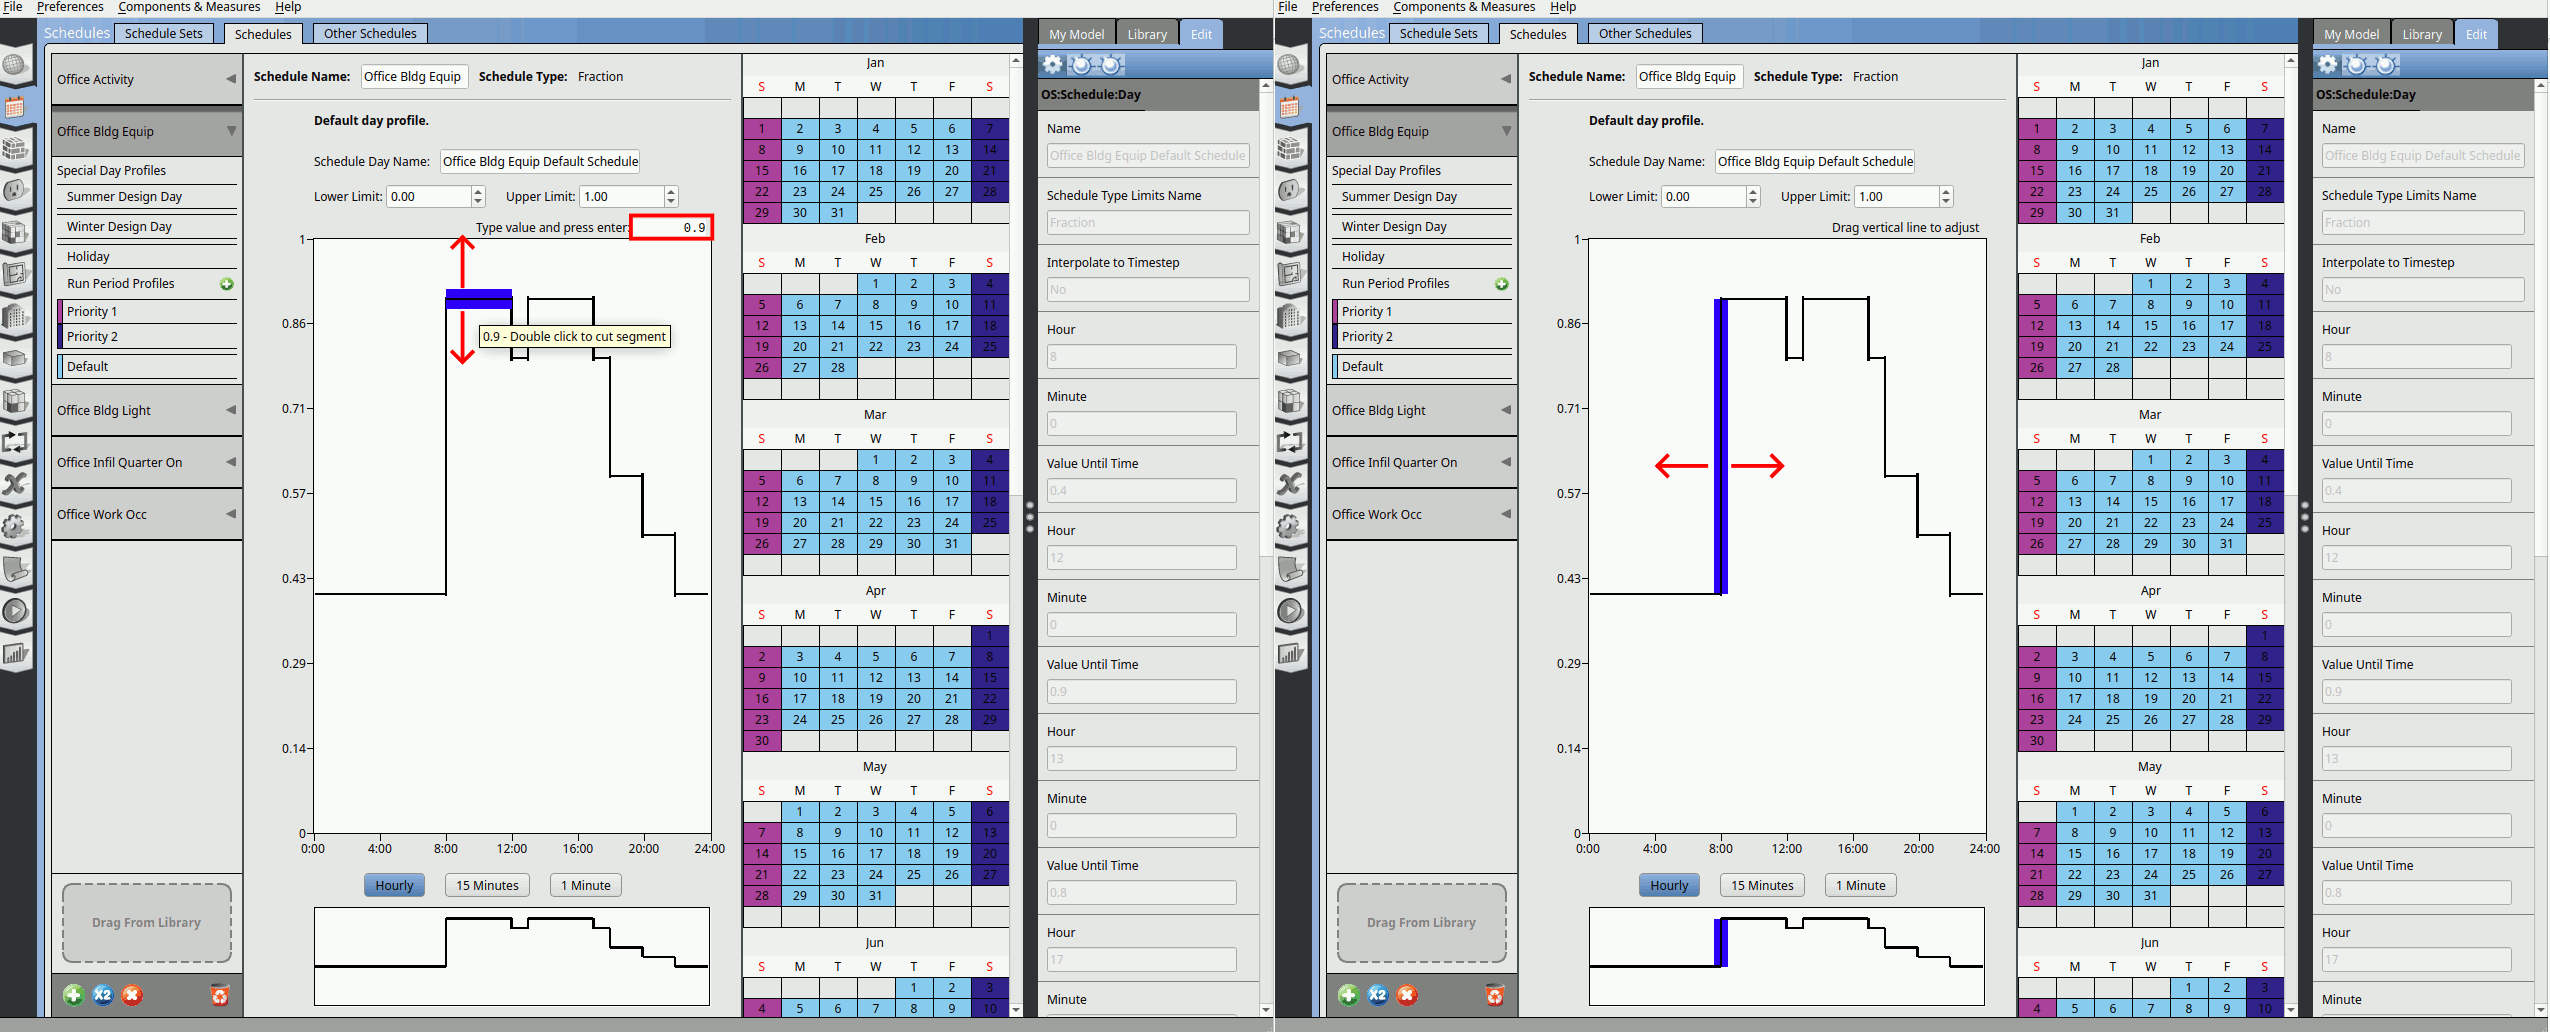
Task: Click the x2 duplicate icon in right window
Action: [1377, 995]
